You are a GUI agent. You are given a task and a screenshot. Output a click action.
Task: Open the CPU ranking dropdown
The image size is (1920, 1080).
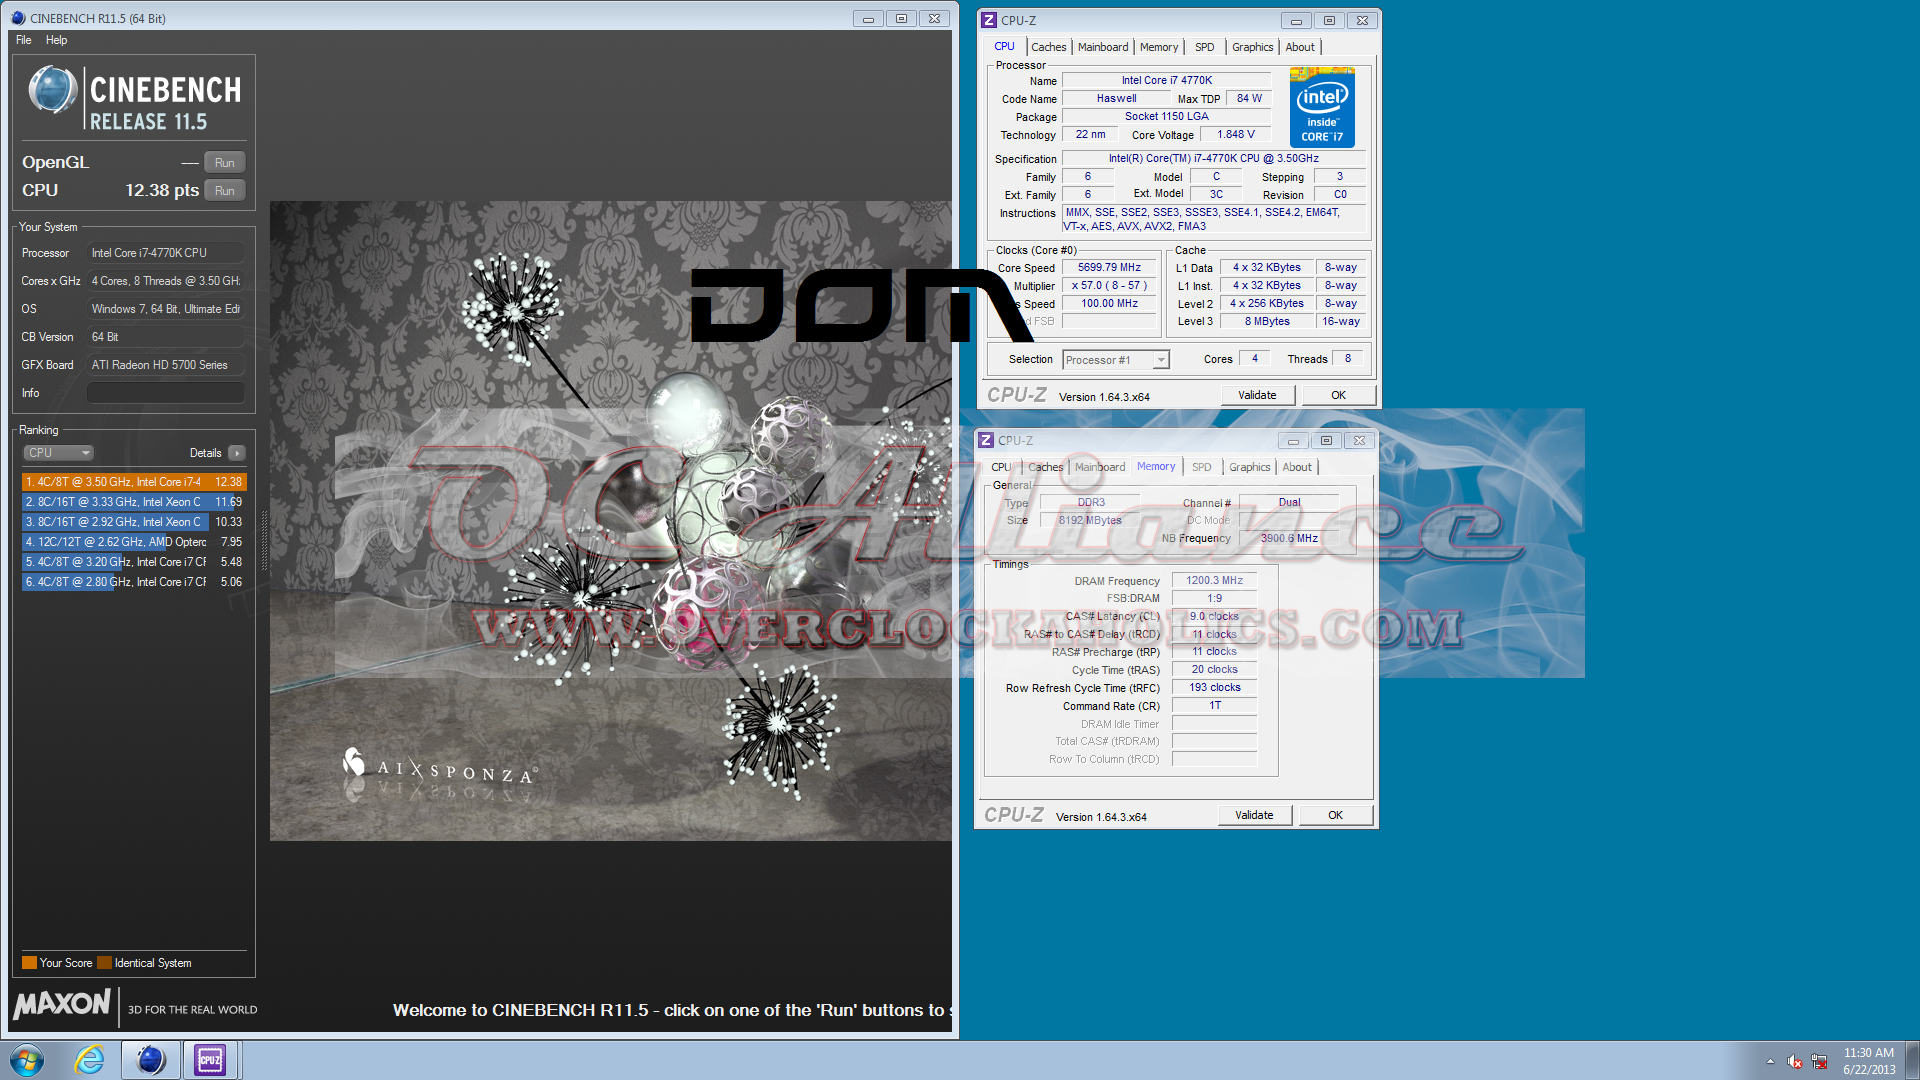(58, 453)
